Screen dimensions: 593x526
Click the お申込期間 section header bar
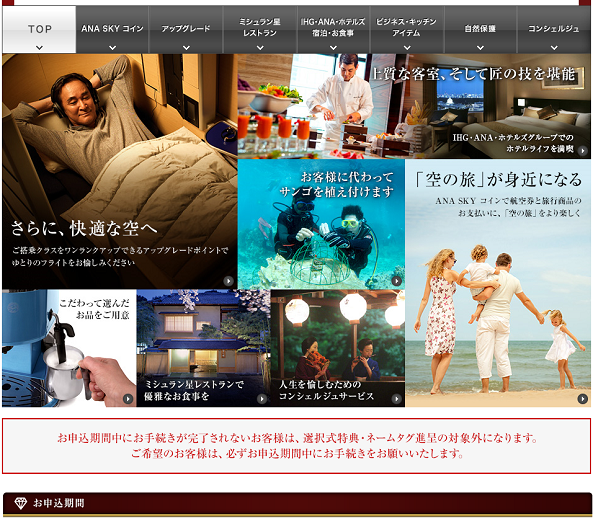(297, 504)
